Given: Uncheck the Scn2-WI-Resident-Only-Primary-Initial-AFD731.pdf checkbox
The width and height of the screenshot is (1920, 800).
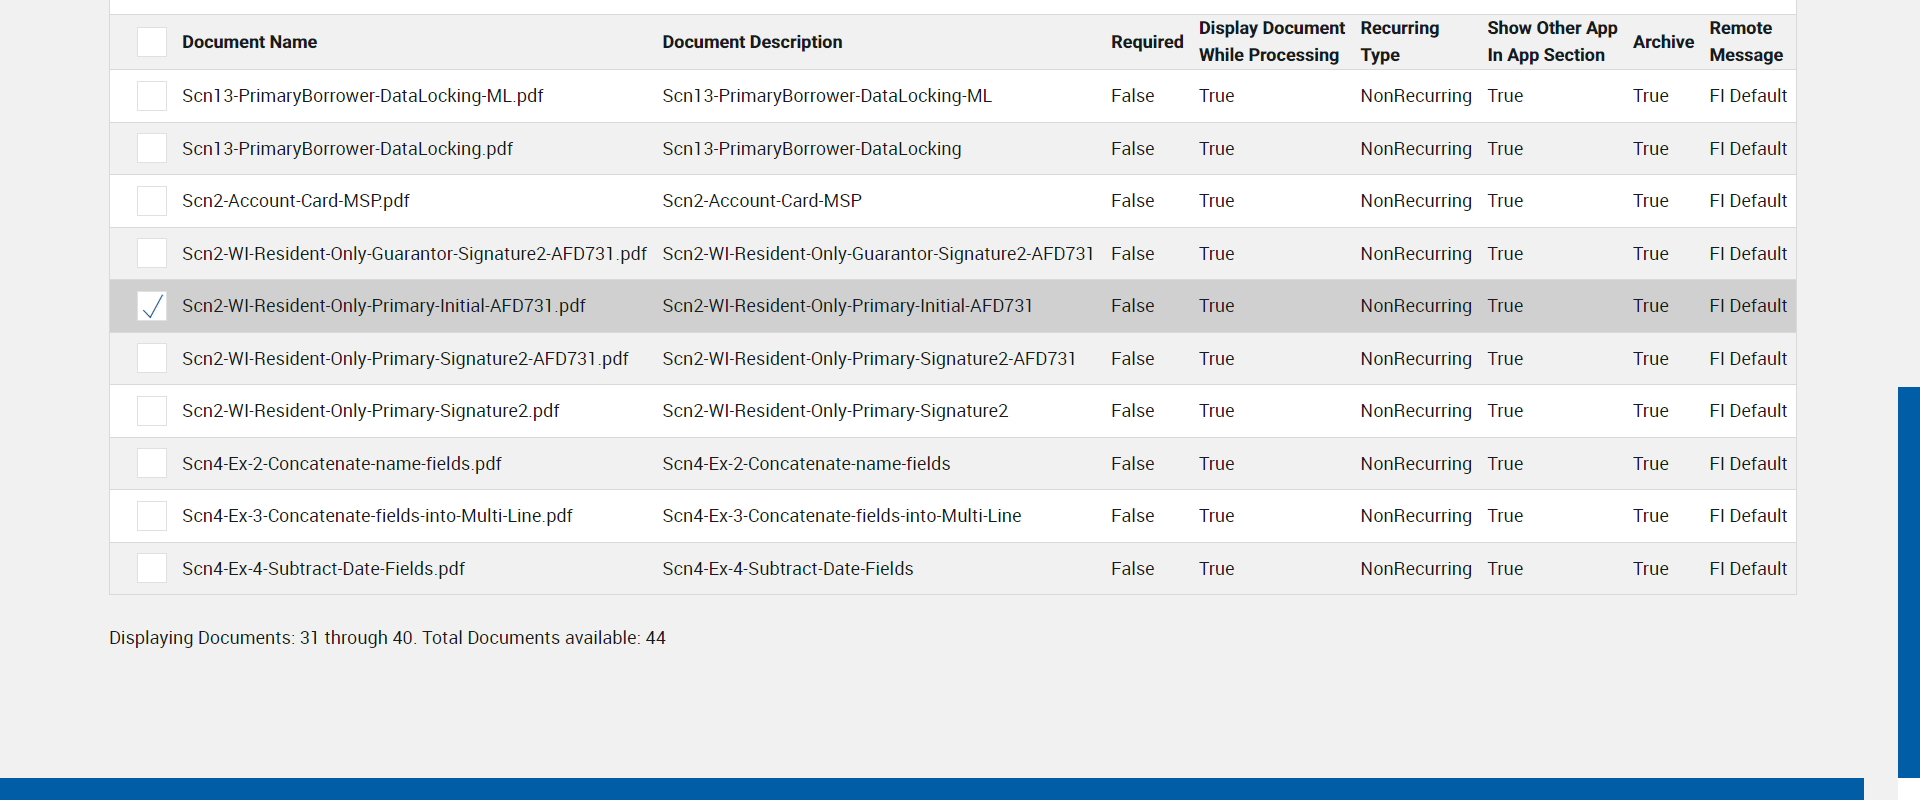Looking at the screenshot, I should (x=152, y=306).
